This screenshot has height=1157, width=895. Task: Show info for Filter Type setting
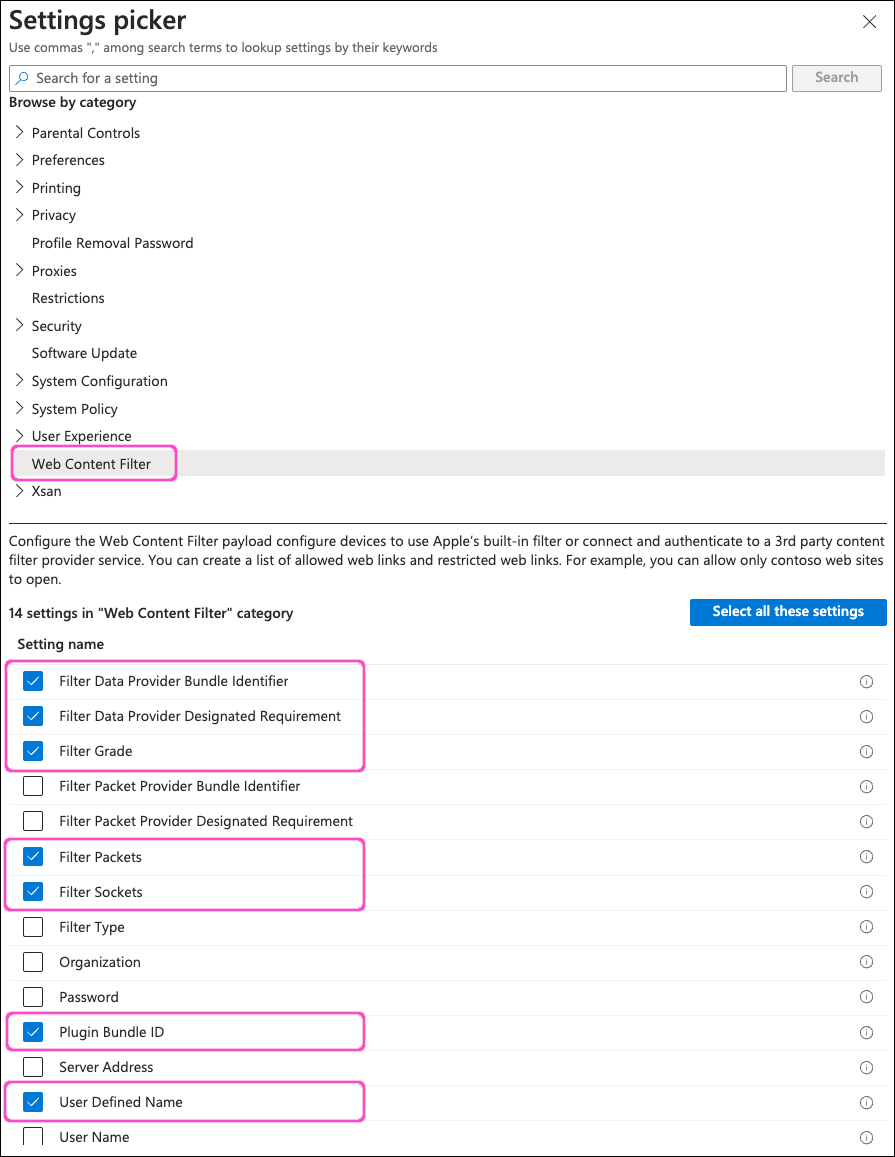pos(866,927)
